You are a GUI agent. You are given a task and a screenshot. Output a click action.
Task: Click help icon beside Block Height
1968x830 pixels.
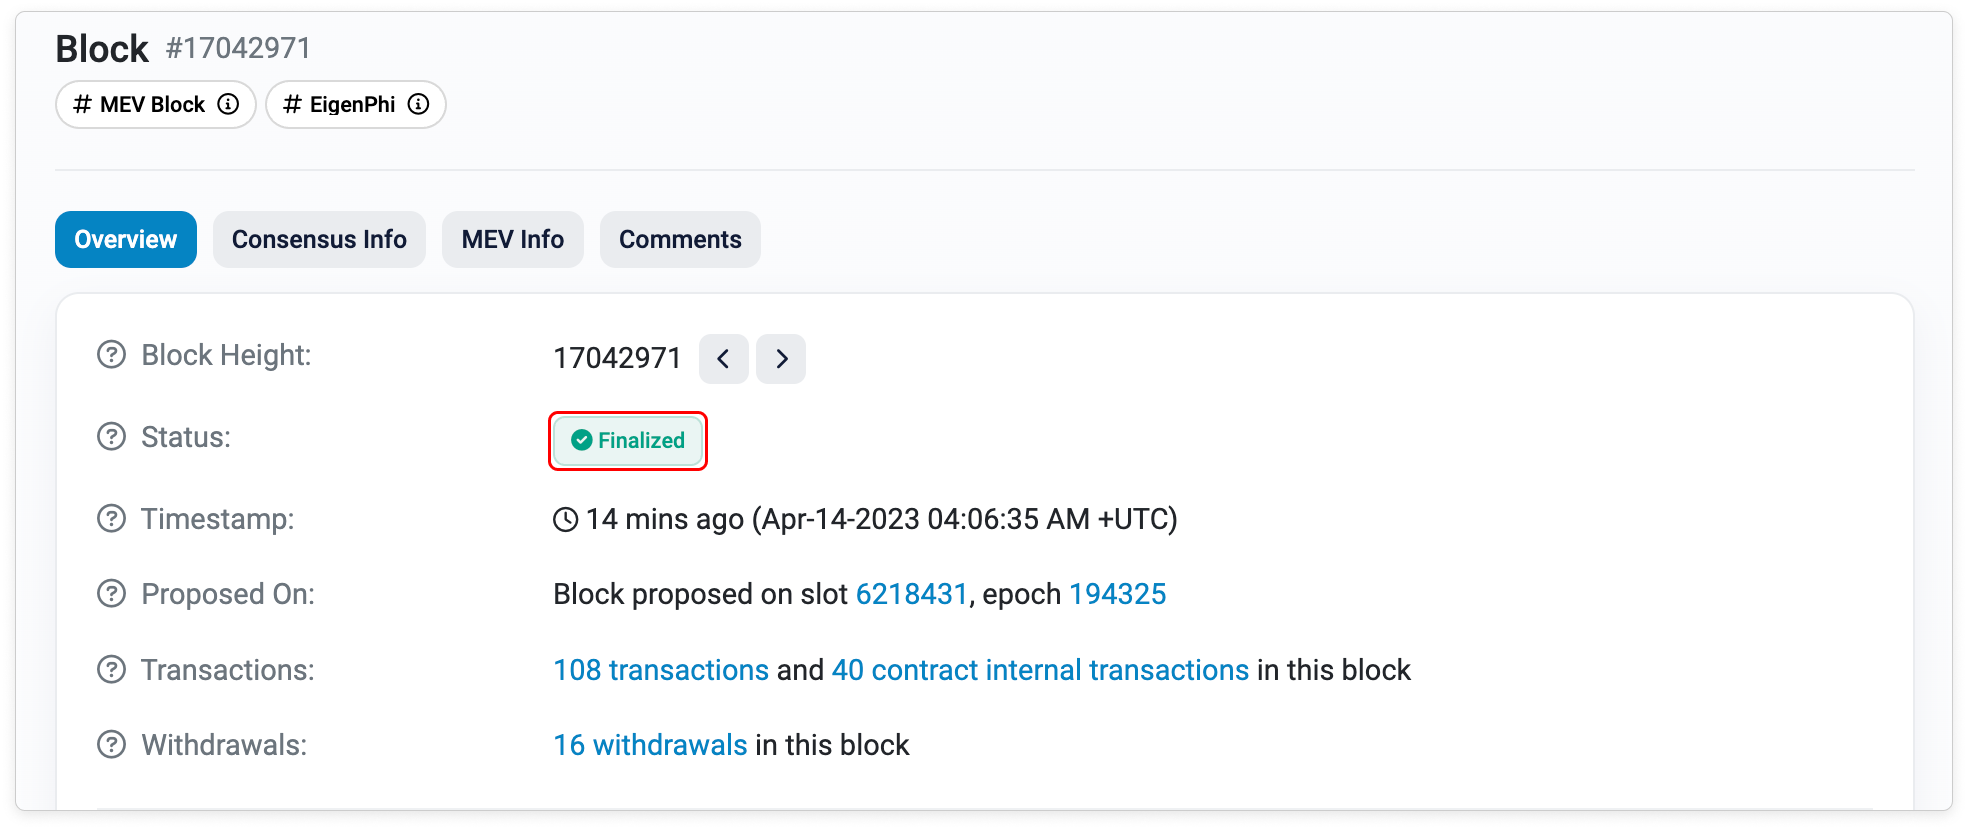point(111,355)
